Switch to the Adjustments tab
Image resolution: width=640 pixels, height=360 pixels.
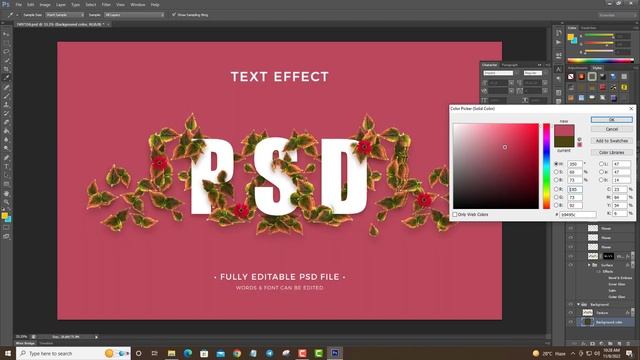point(578,68)
